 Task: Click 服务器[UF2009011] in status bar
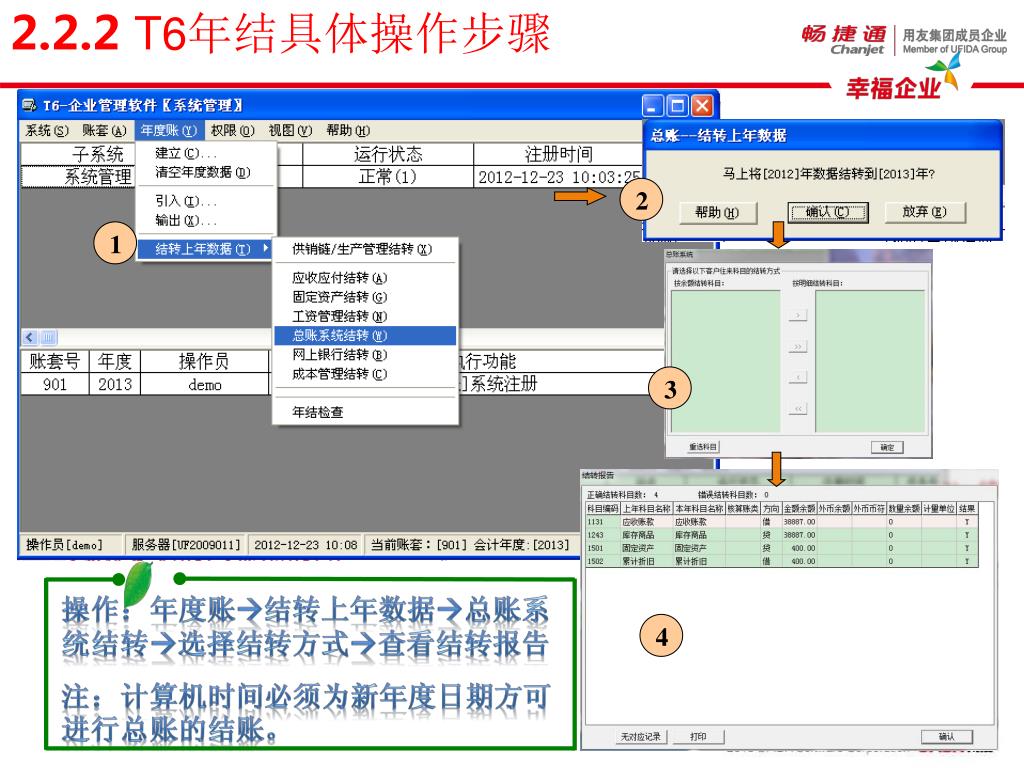click(x=186, y=544)
